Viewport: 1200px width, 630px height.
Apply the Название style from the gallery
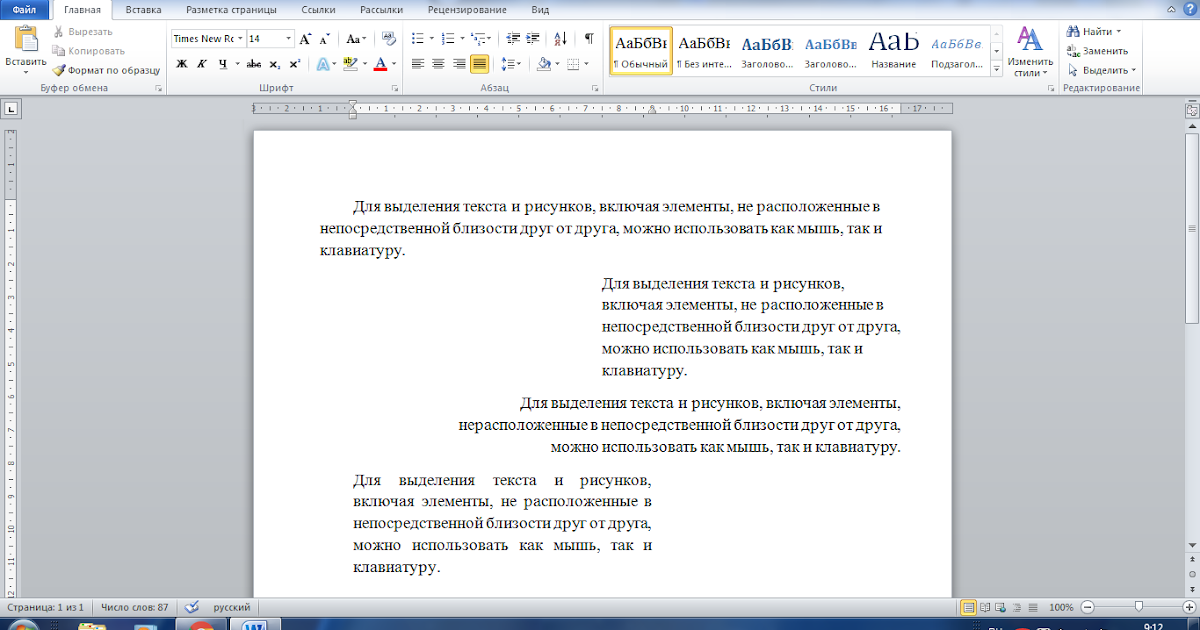coord(893,51)
